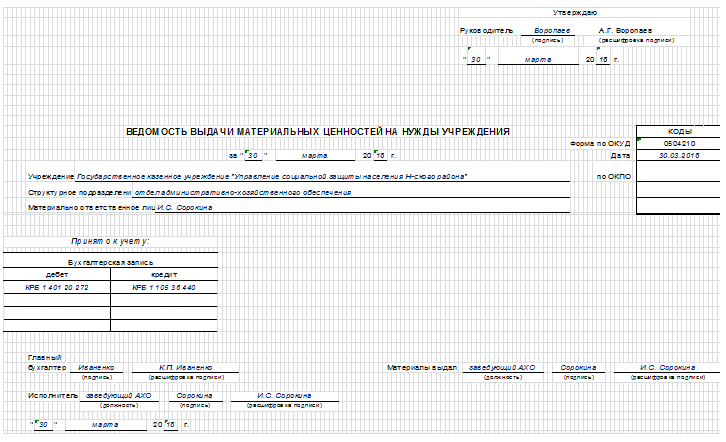The image size is (726, 442).
Task: Select the "Бухгалтерская запись" table header
Action: point(110,262)
